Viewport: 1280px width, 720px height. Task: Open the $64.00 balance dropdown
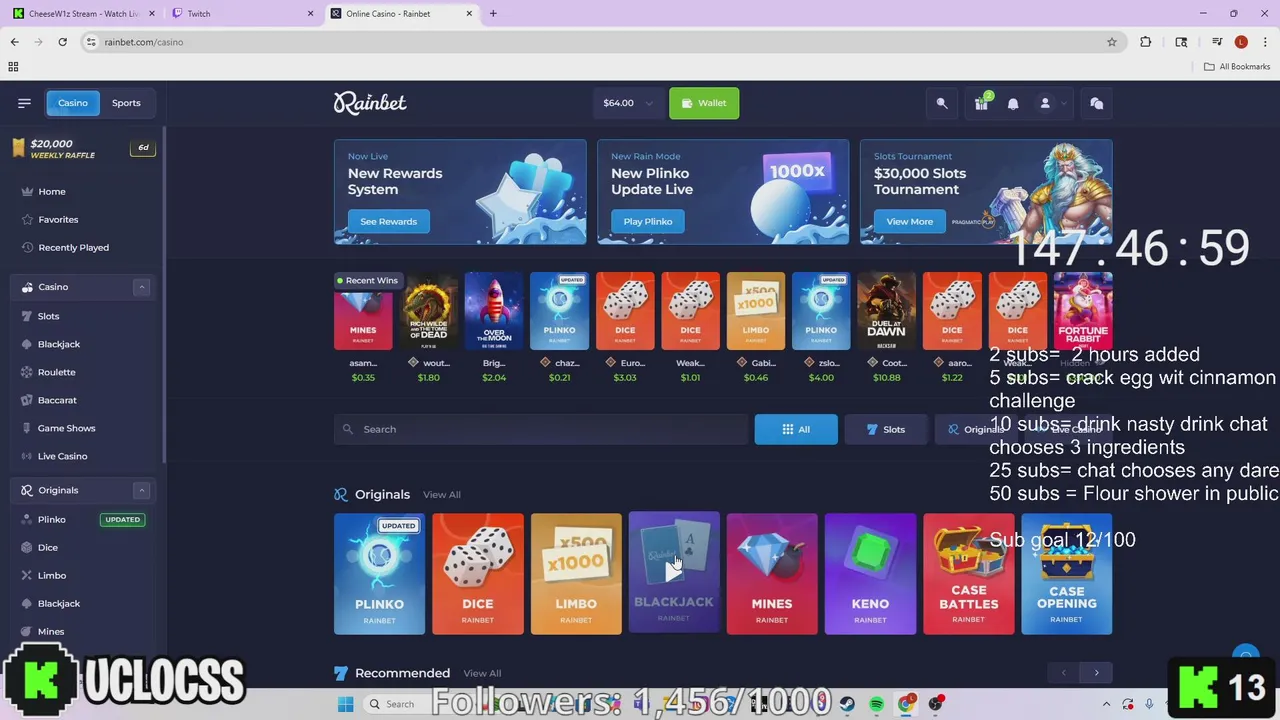[x=628, y=103]
